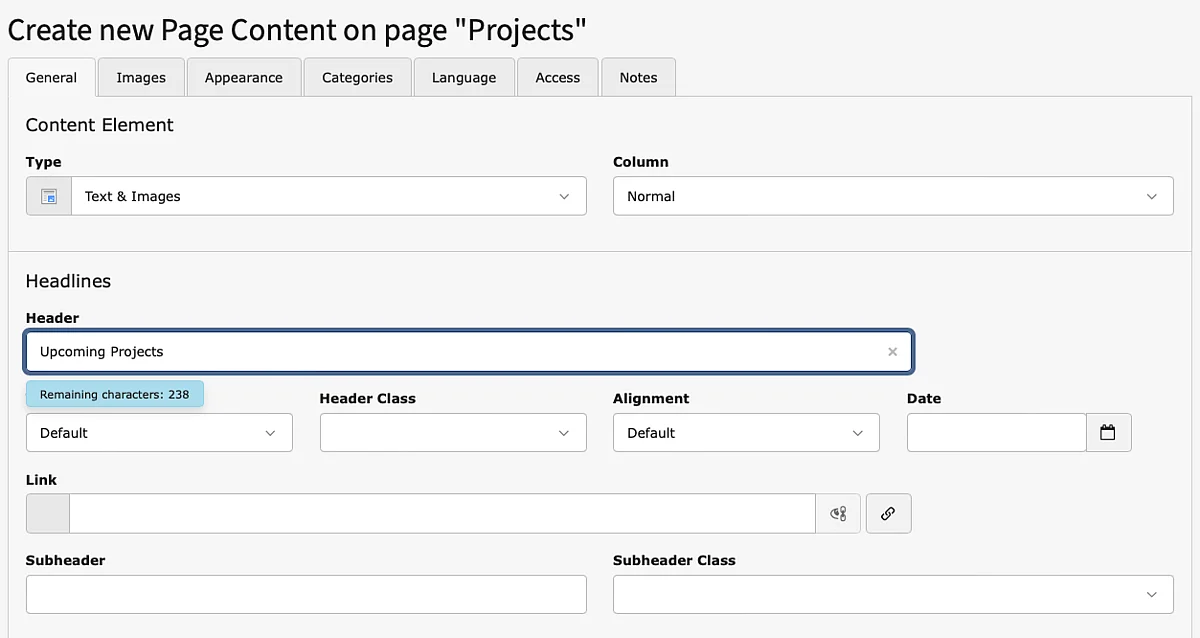This screenshot has height=638, width=1200.
Task: Expand the Alignment dropdown
Action: pos(746,433)
